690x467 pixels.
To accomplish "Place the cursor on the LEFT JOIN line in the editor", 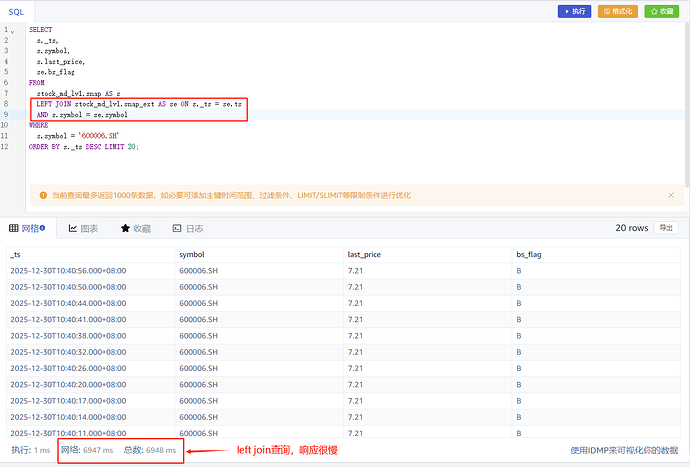I will tap(138, 104).
